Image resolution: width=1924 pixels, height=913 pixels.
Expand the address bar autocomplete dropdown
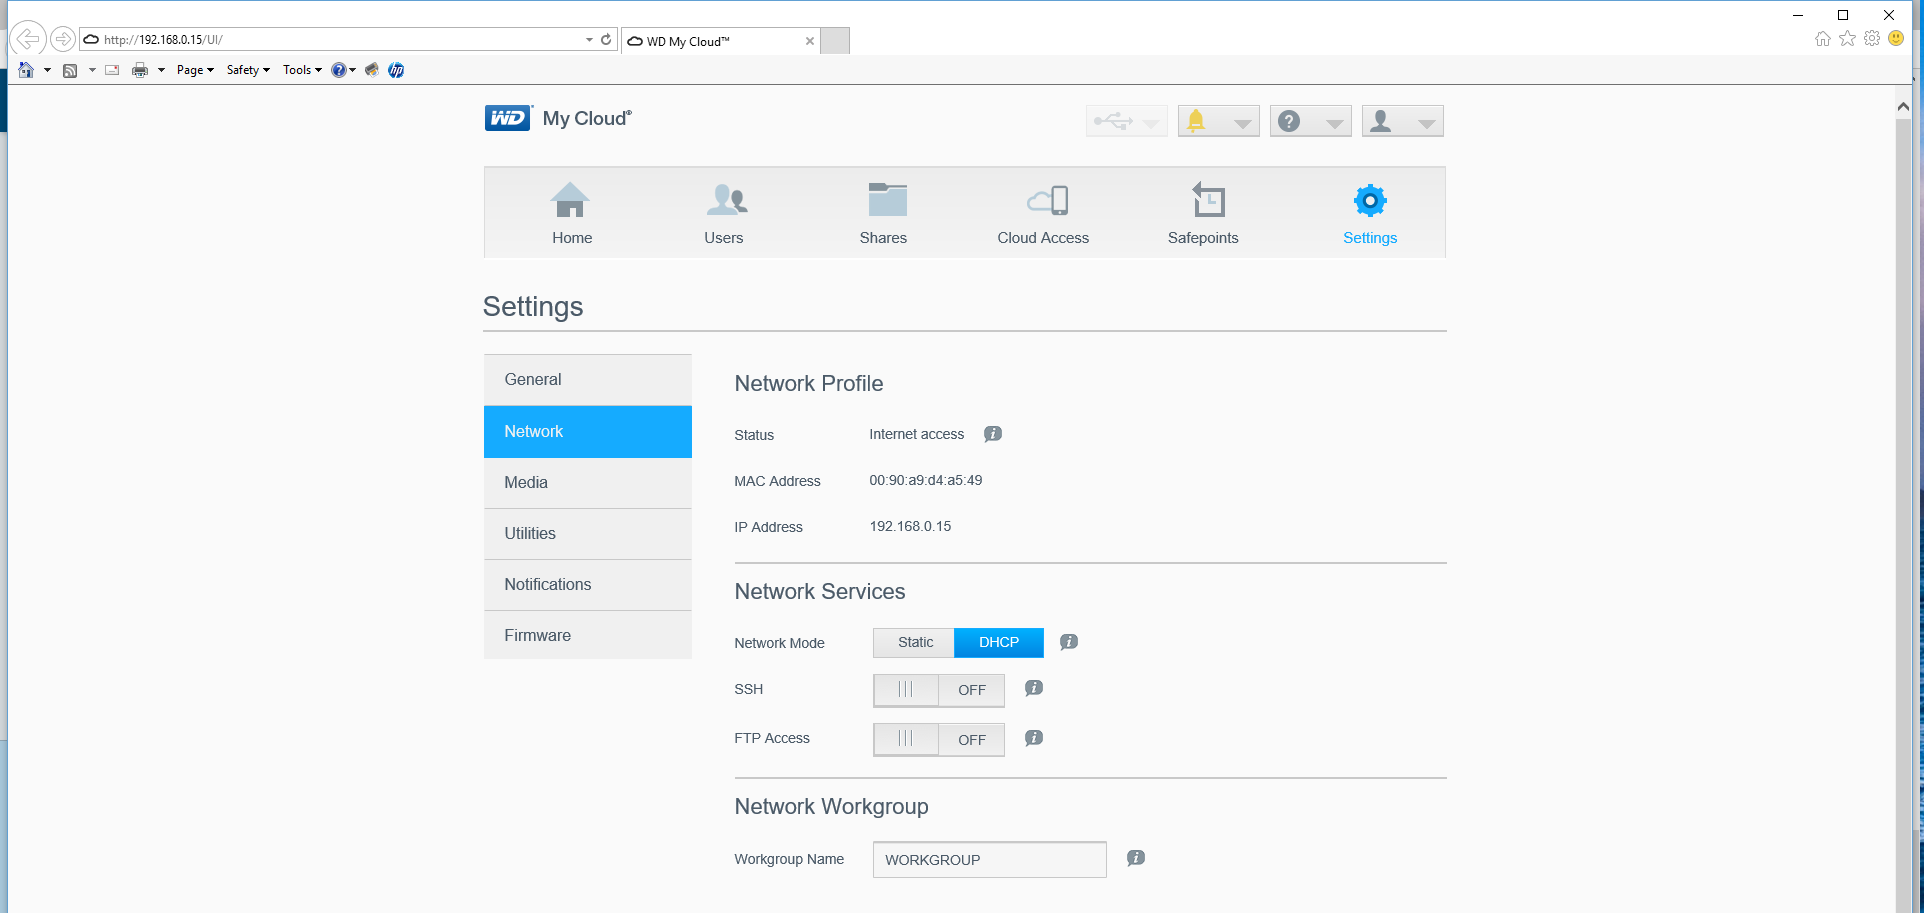tap(589, 40)
